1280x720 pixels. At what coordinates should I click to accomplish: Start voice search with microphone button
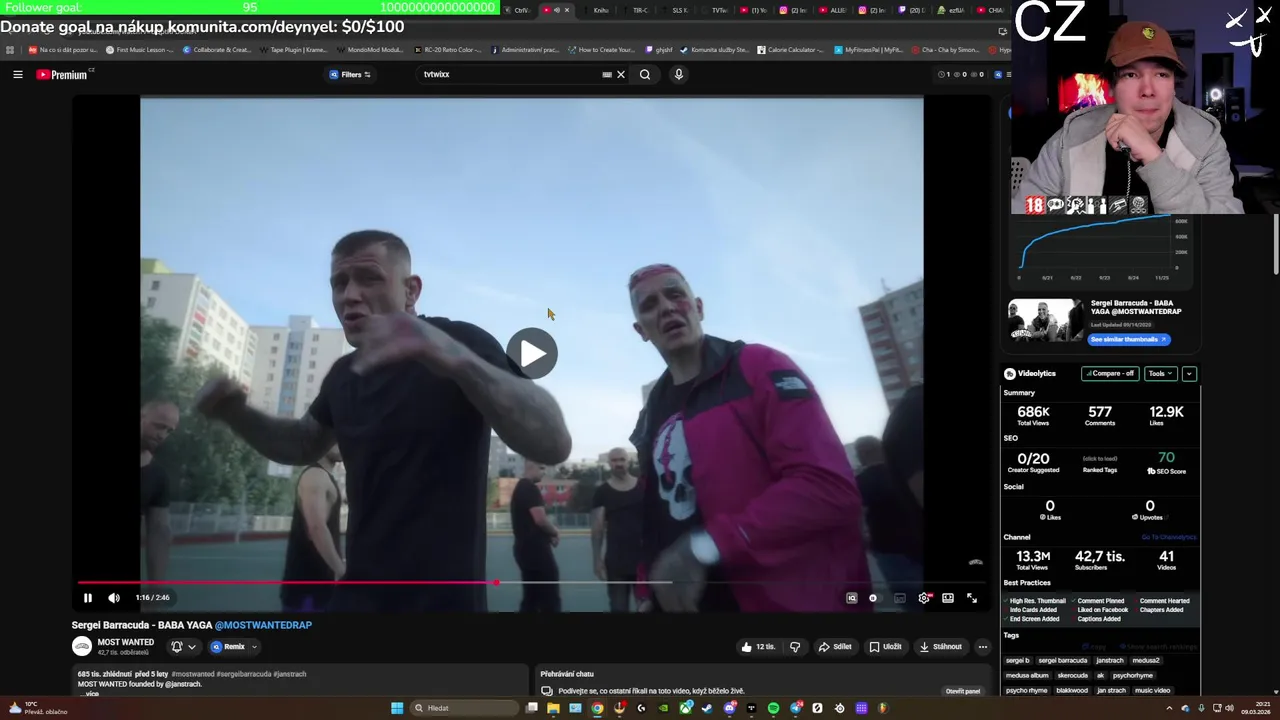[x=679, y=74]
